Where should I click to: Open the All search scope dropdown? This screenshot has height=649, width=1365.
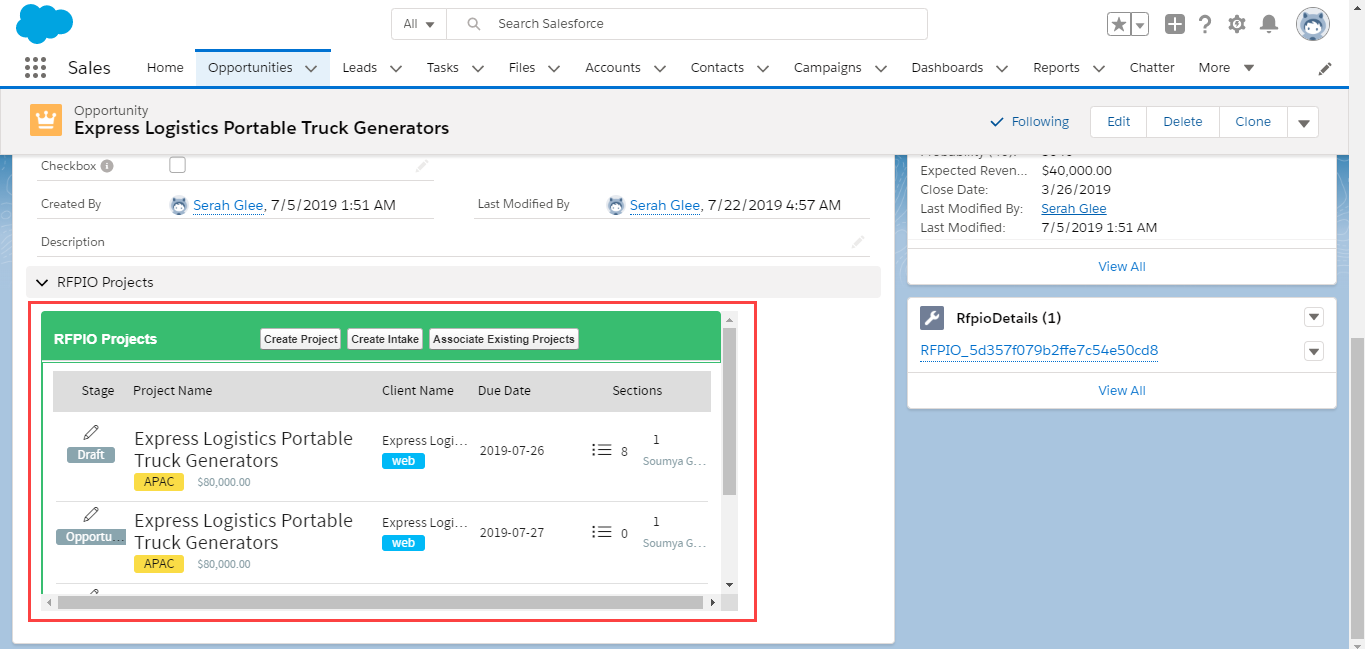coord(419,24)
